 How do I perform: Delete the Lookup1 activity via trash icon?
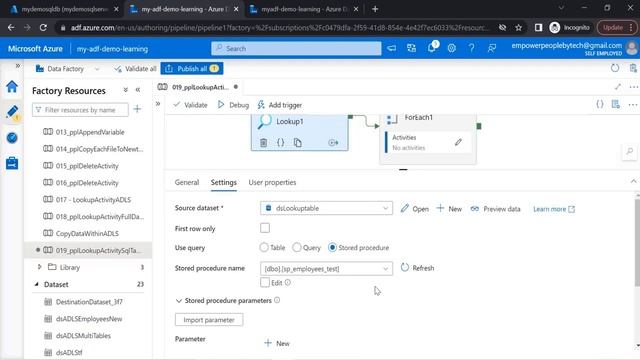click(264, 142)
